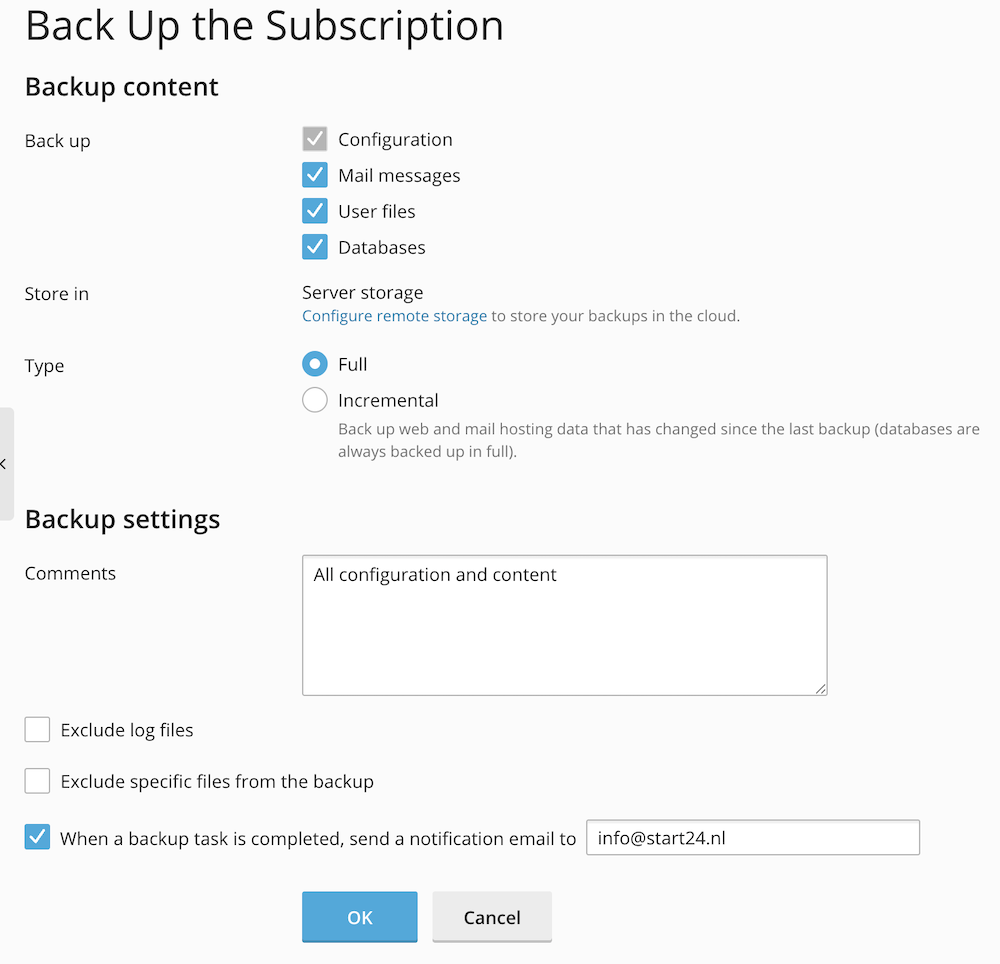Image resolution: width=1000 pixels, height=964 pixels.
Task: Expand the collapsed left sidebar panel
Action: [4, 463]
